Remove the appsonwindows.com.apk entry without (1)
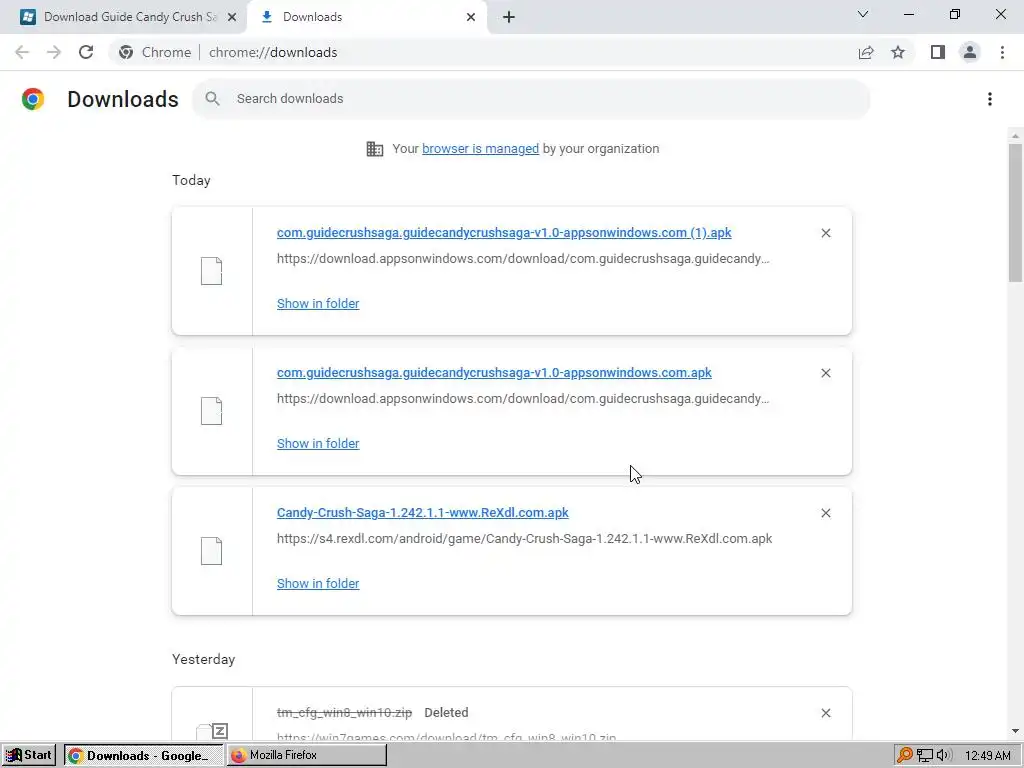The width and height of the screenshot is (1024, 768). point(825,373)
